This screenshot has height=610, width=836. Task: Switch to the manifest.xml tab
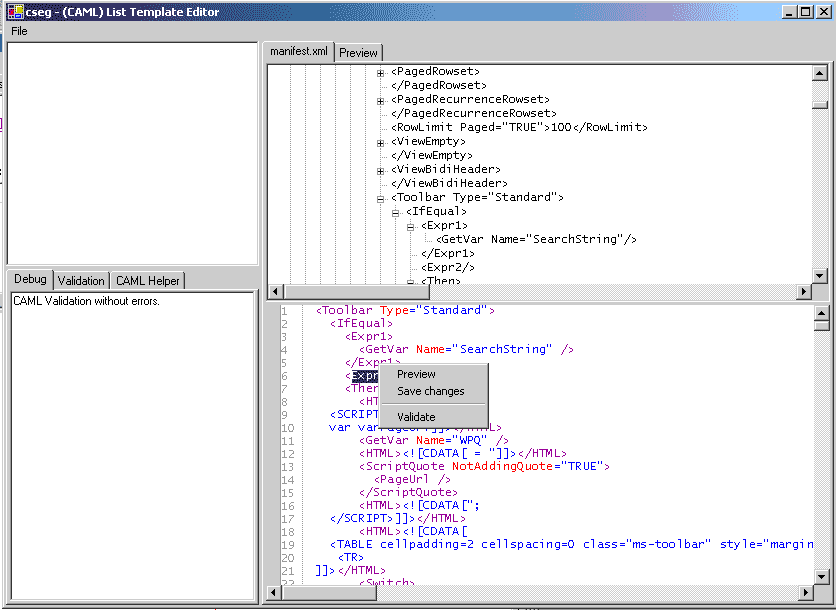pyautogui.click(x=299, y=51)
